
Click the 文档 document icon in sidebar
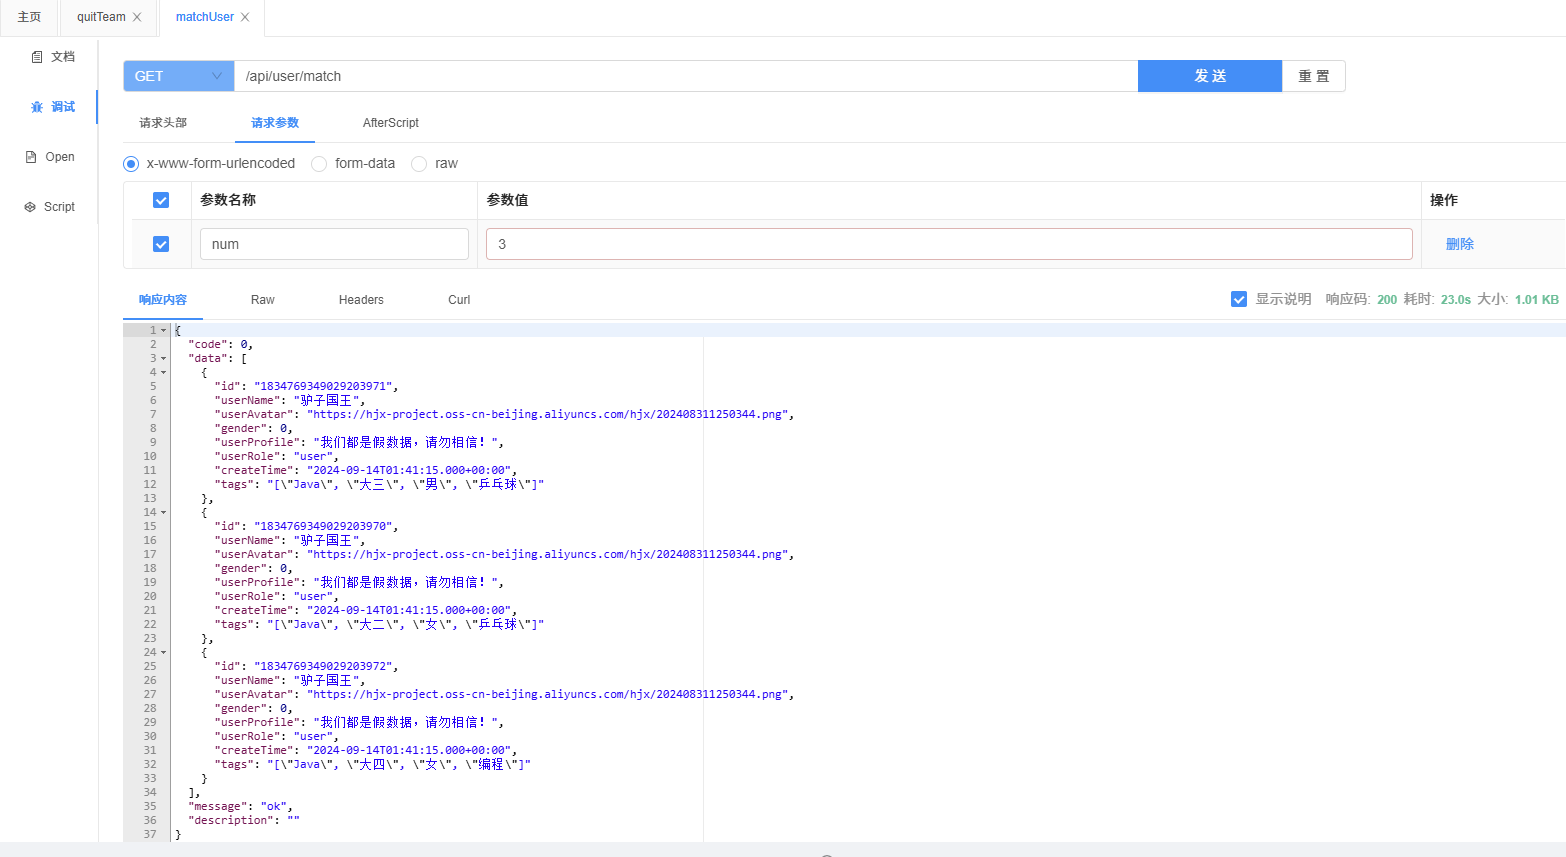tap(37, 57)
